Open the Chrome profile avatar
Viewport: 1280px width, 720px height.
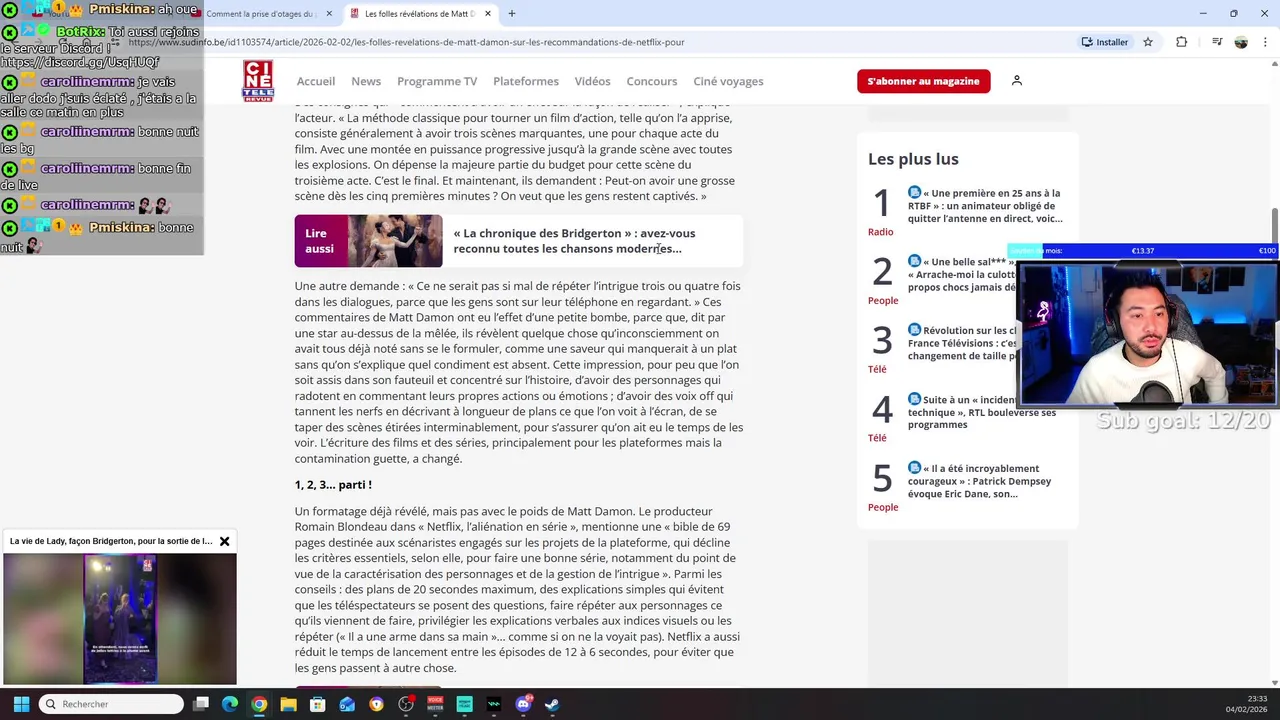point(1241,42)
